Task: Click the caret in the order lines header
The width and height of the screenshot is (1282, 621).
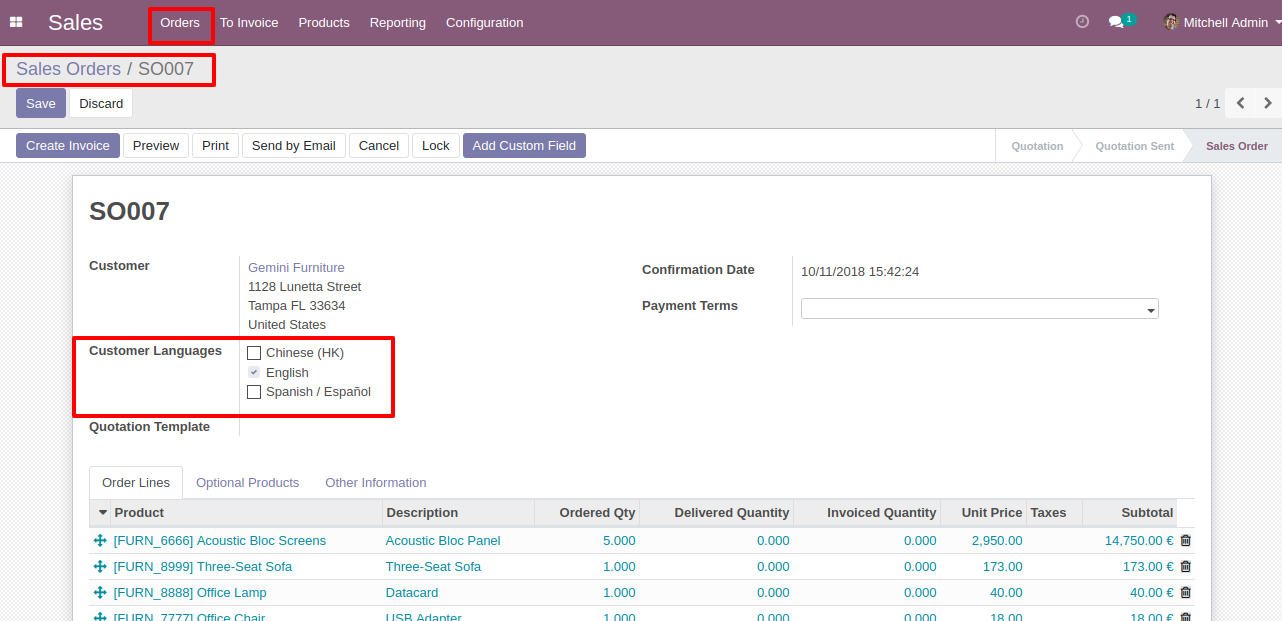Action: tap(102, 513)
